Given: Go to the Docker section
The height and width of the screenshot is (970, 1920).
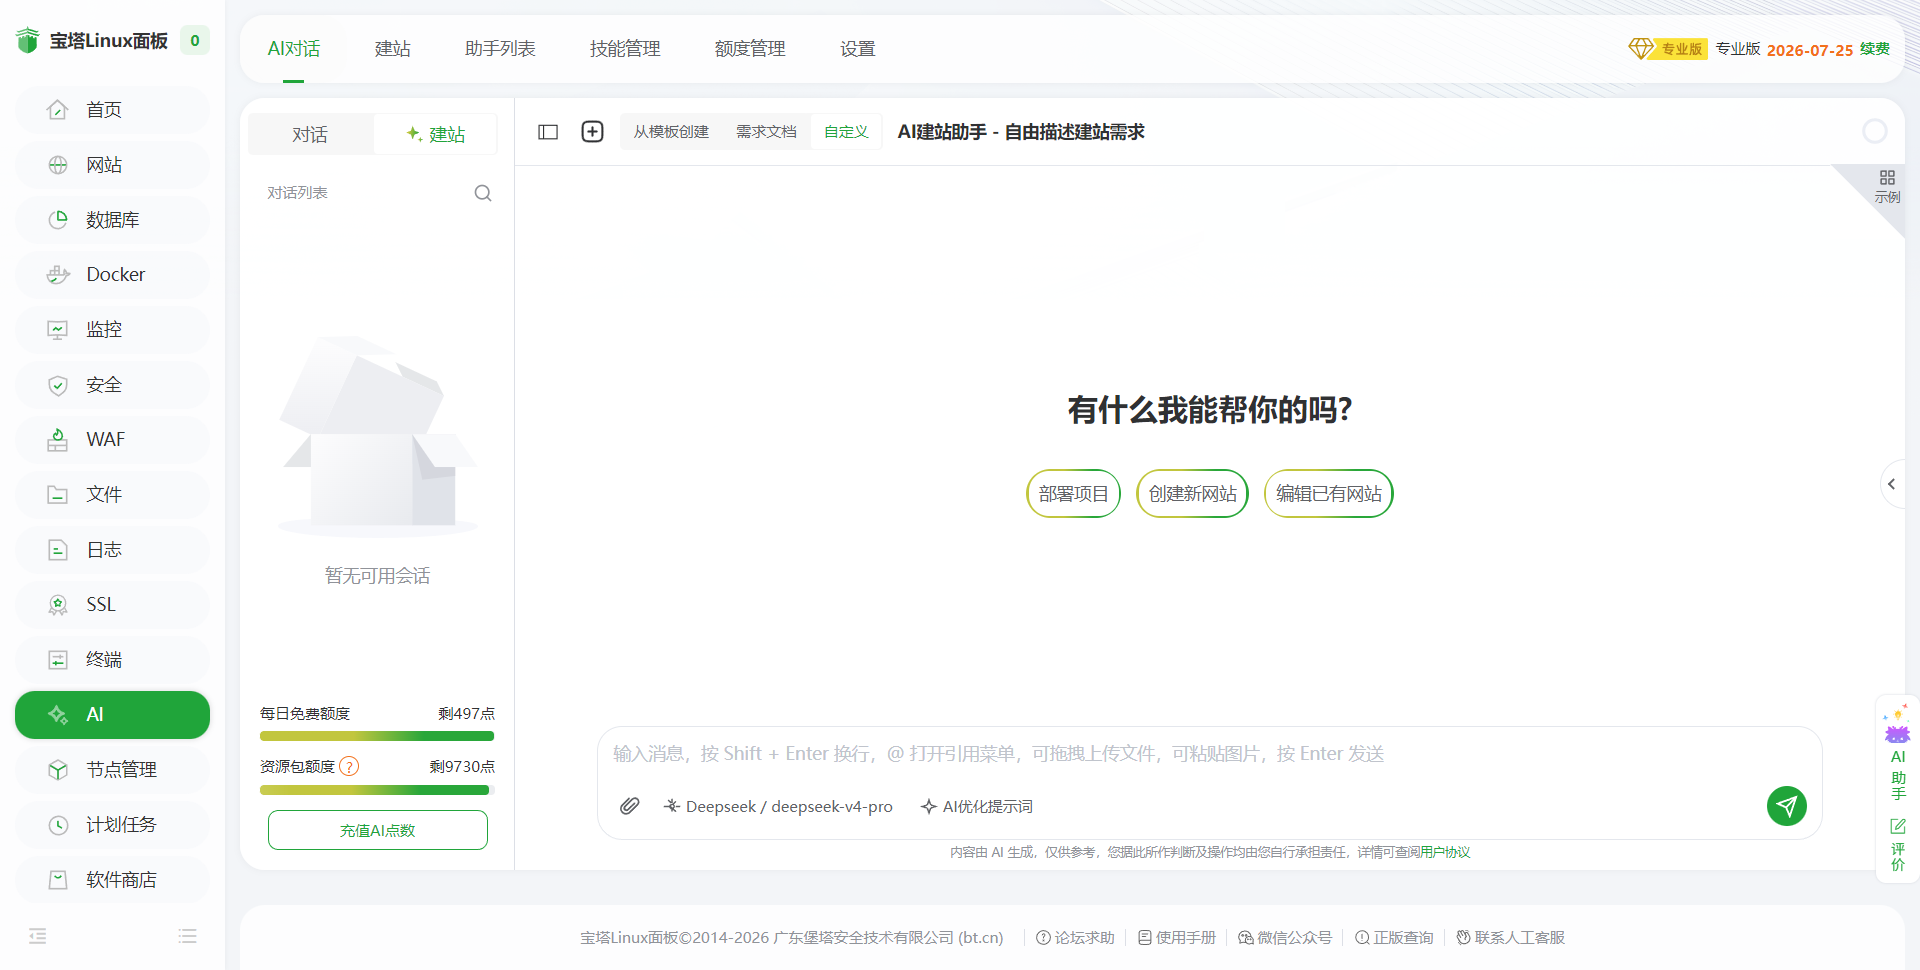Looking at the screenshot, I should click(x=112, y=275).
